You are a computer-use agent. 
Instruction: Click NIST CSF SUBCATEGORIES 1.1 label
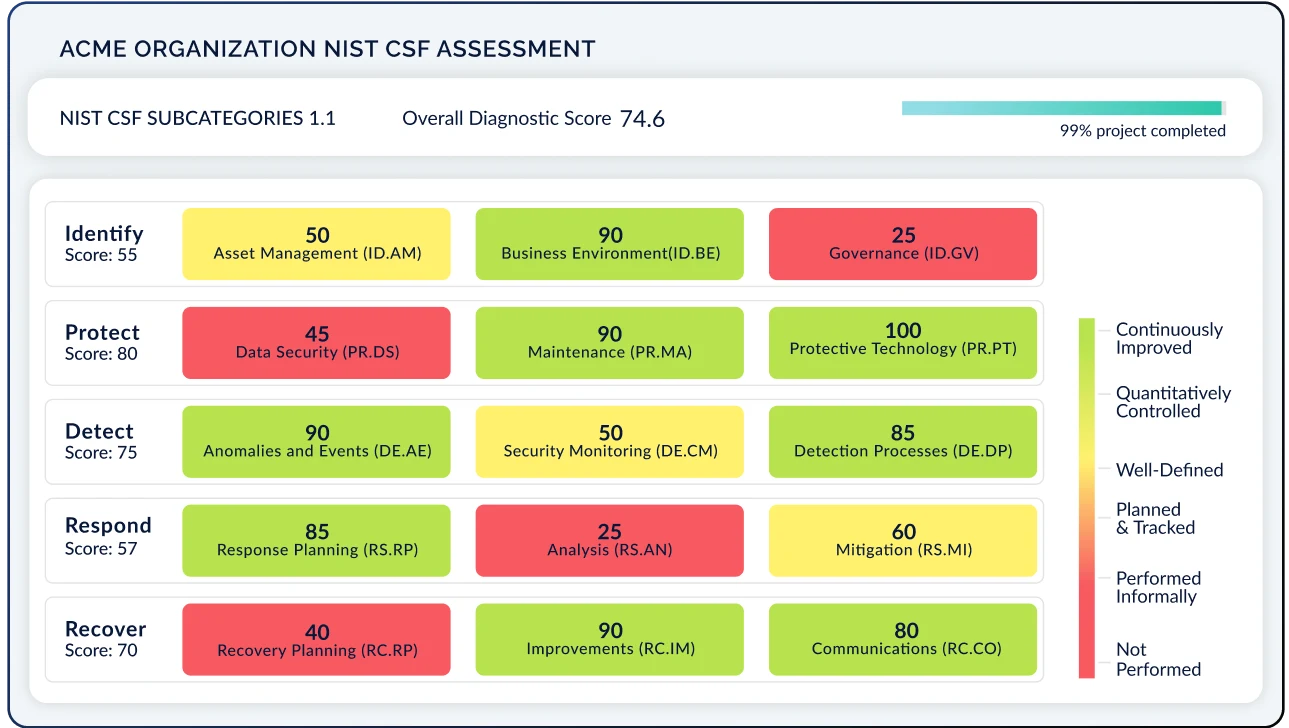198,118
